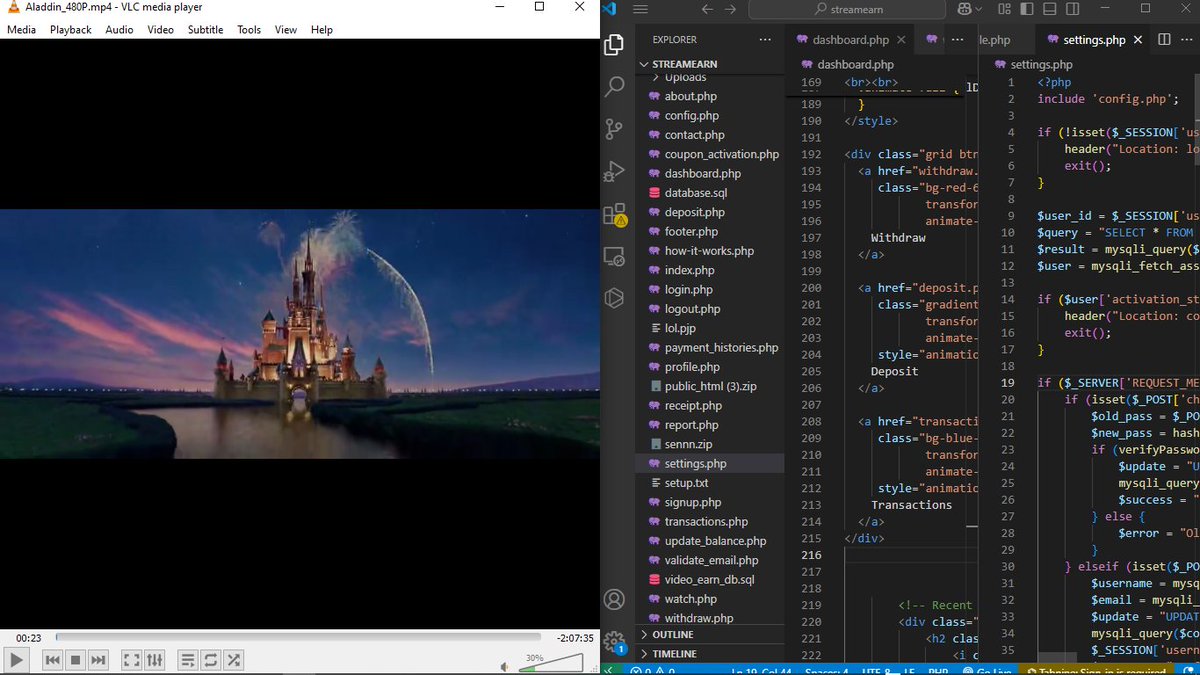Open the Accounts menu in VS Code

pos(615,600)
